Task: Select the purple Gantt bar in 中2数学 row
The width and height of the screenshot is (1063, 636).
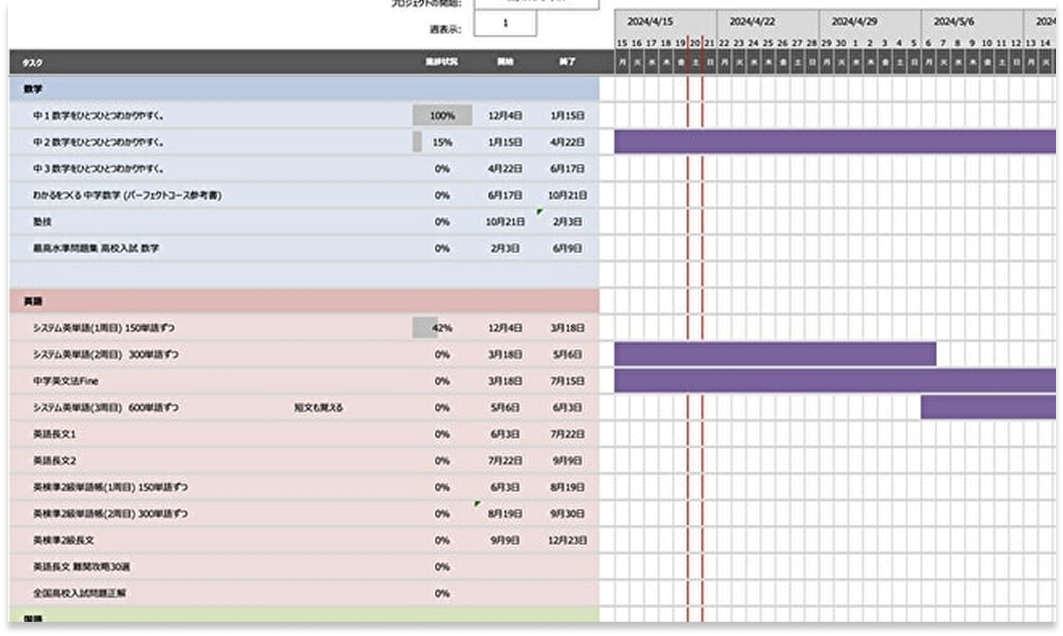Action: click(x=835, y=142)
